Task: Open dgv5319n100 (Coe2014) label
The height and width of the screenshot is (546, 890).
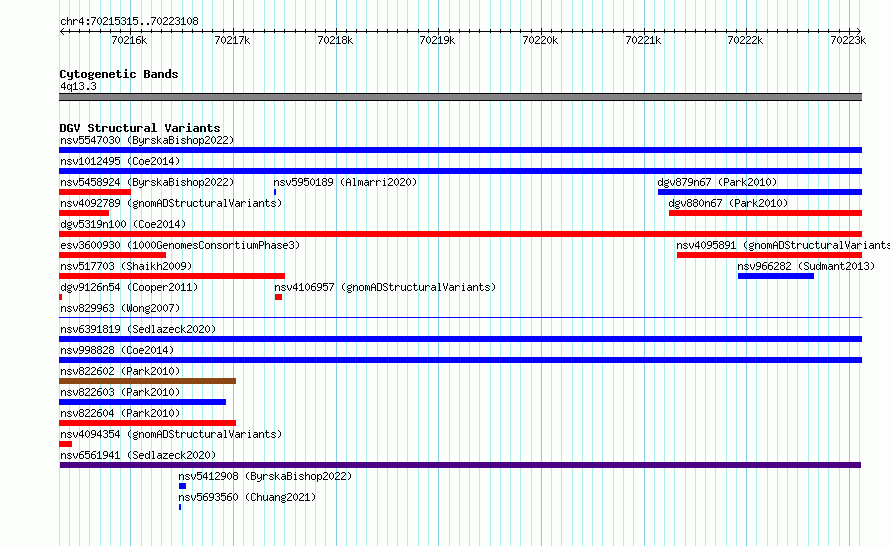Action: tap(123, 224)
